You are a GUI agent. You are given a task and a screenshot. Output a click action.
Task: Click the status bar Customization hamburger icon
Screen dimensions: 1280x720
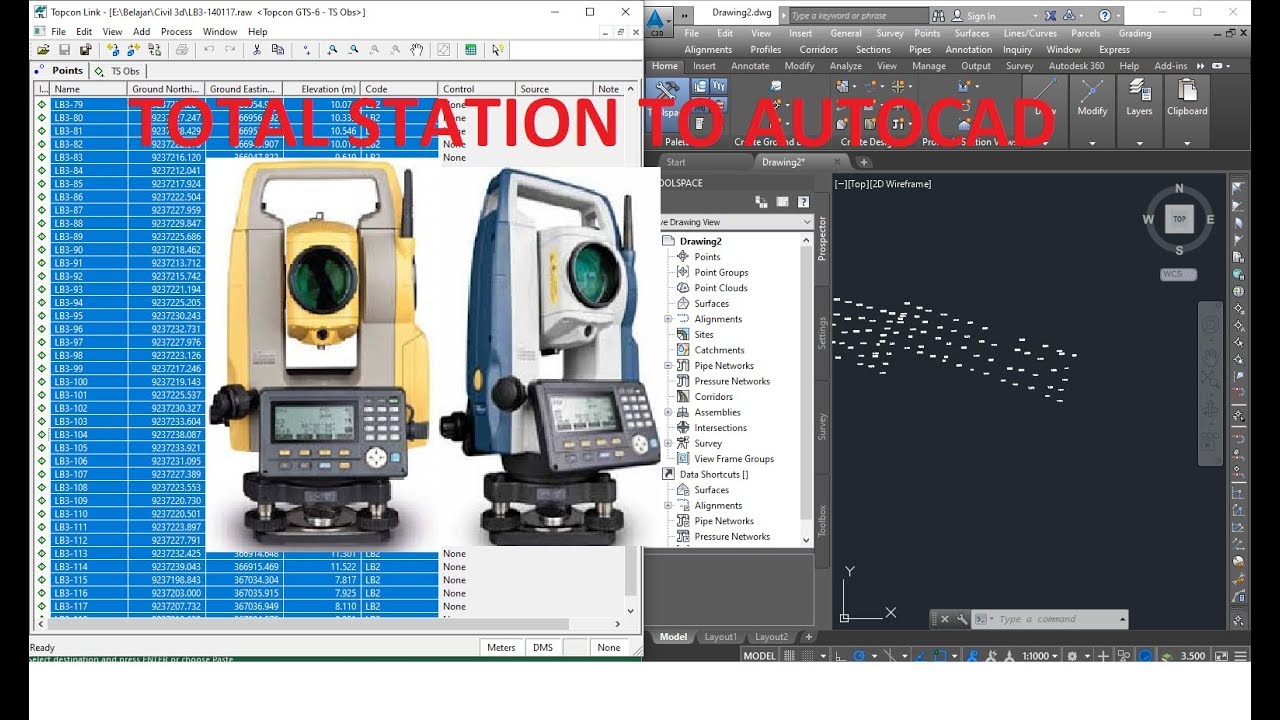click(x=1239, y=656)
